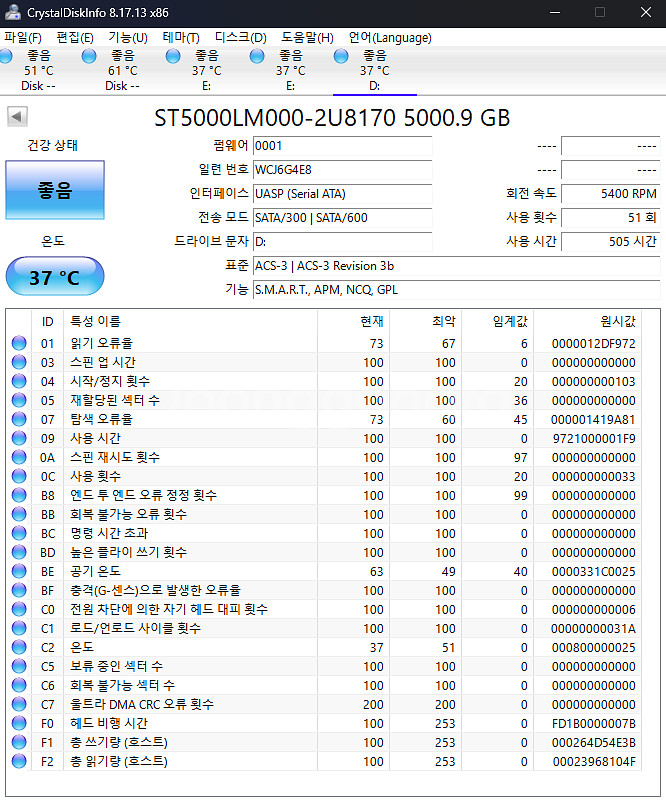Select raw value 9721000001F9
The width and height of the screenshot is (666, 803).
pyautogui.click(x=594, y=438)
